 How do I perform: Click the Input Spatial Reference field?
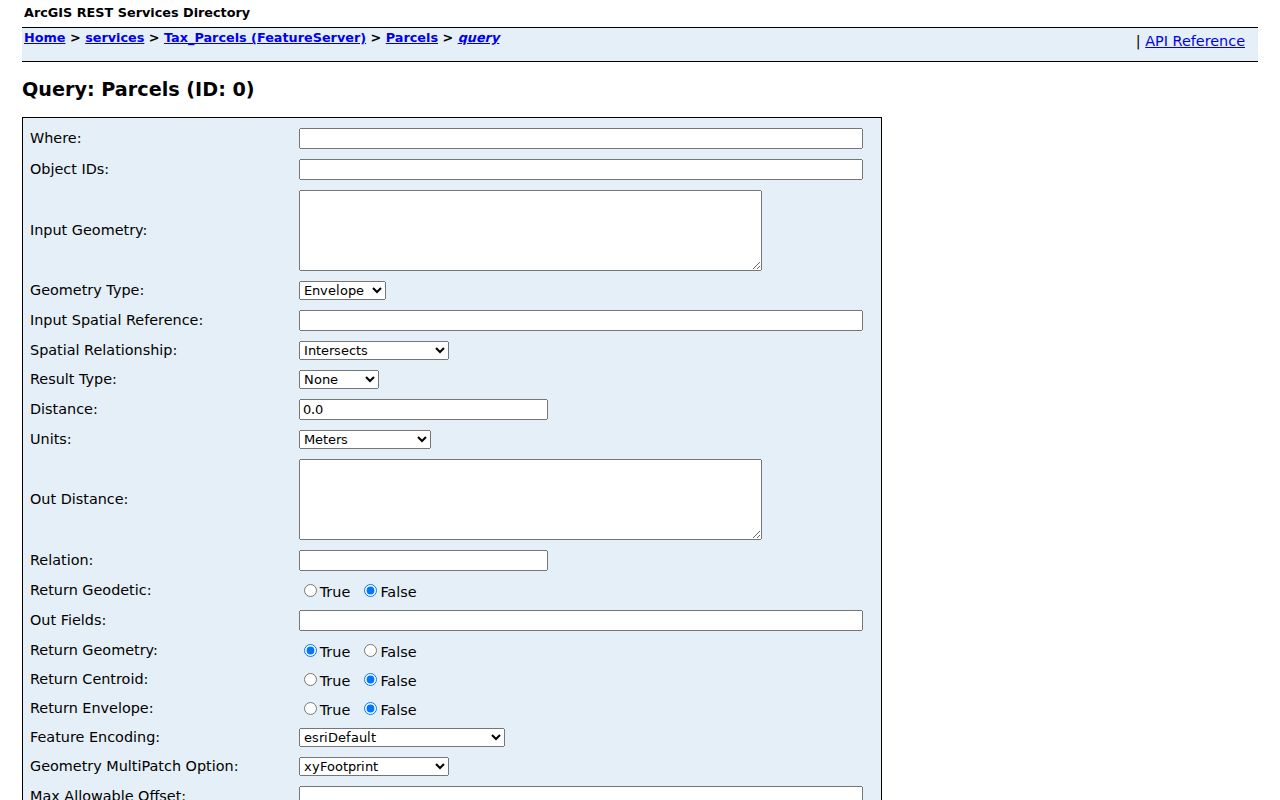pyautogui.click(x=581, y=321)
